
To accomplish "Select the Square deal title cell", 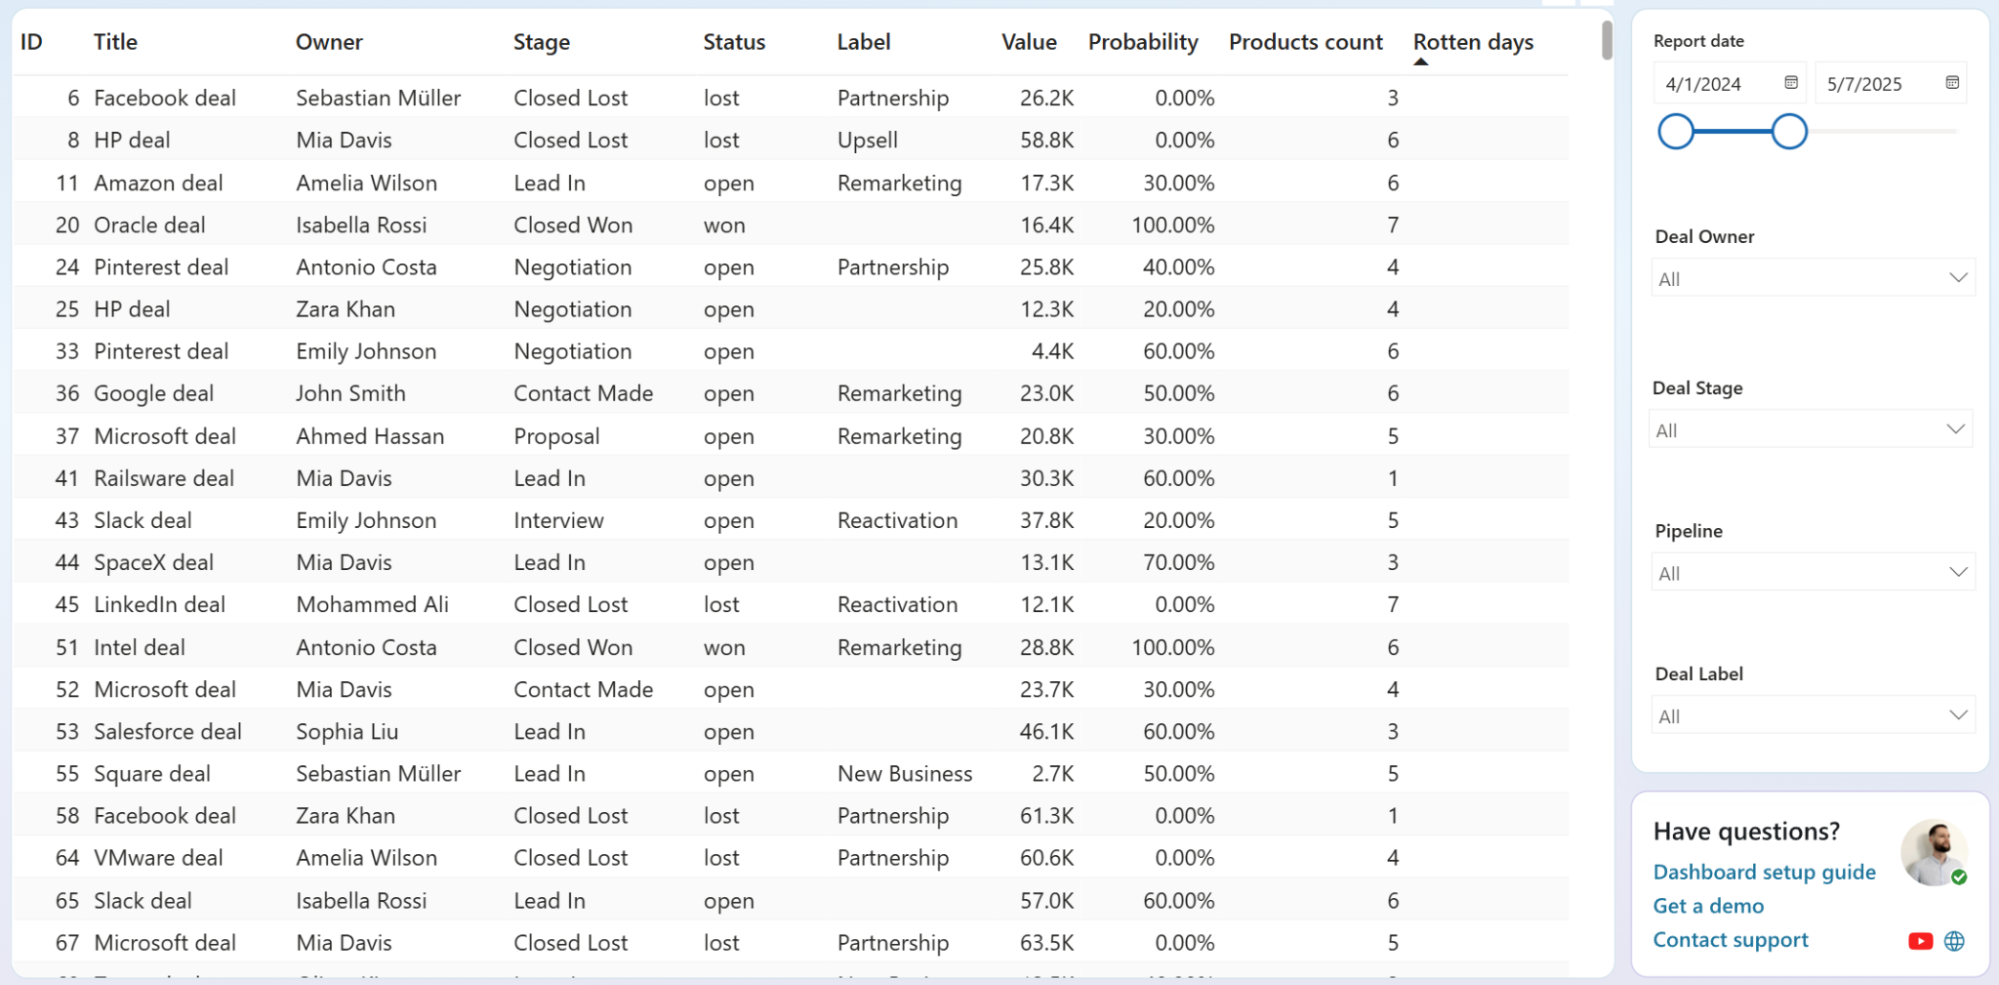I will [152, 774].
